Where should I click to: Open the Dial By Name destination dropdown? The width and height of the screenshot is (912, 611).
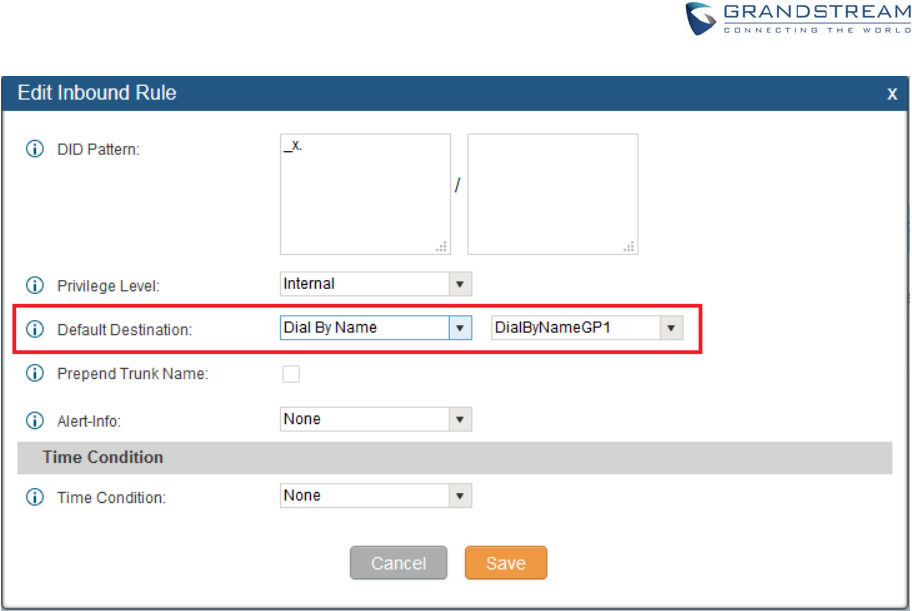[376, 328]
